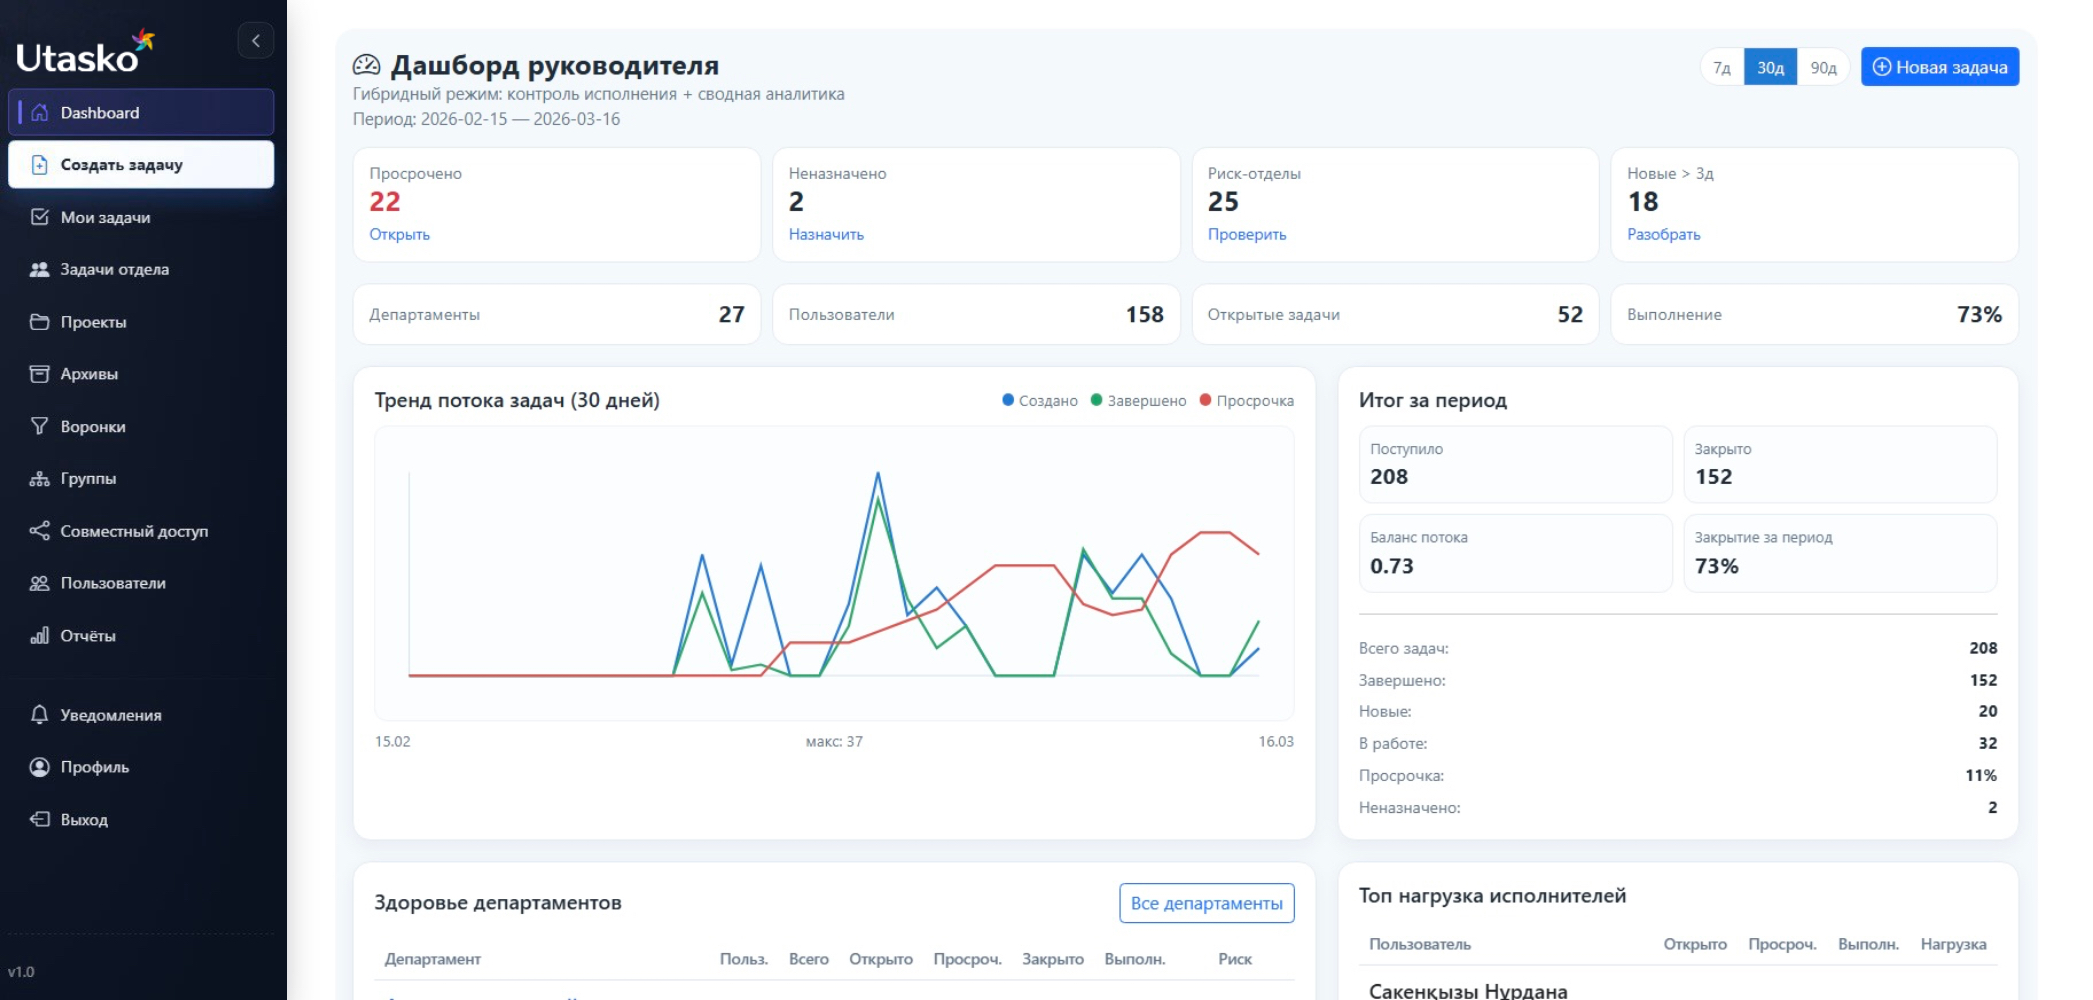This screenshot has width=2093, height=1000.
Task: Collapse the sidebar with the chevron
Action: [256, 40]
